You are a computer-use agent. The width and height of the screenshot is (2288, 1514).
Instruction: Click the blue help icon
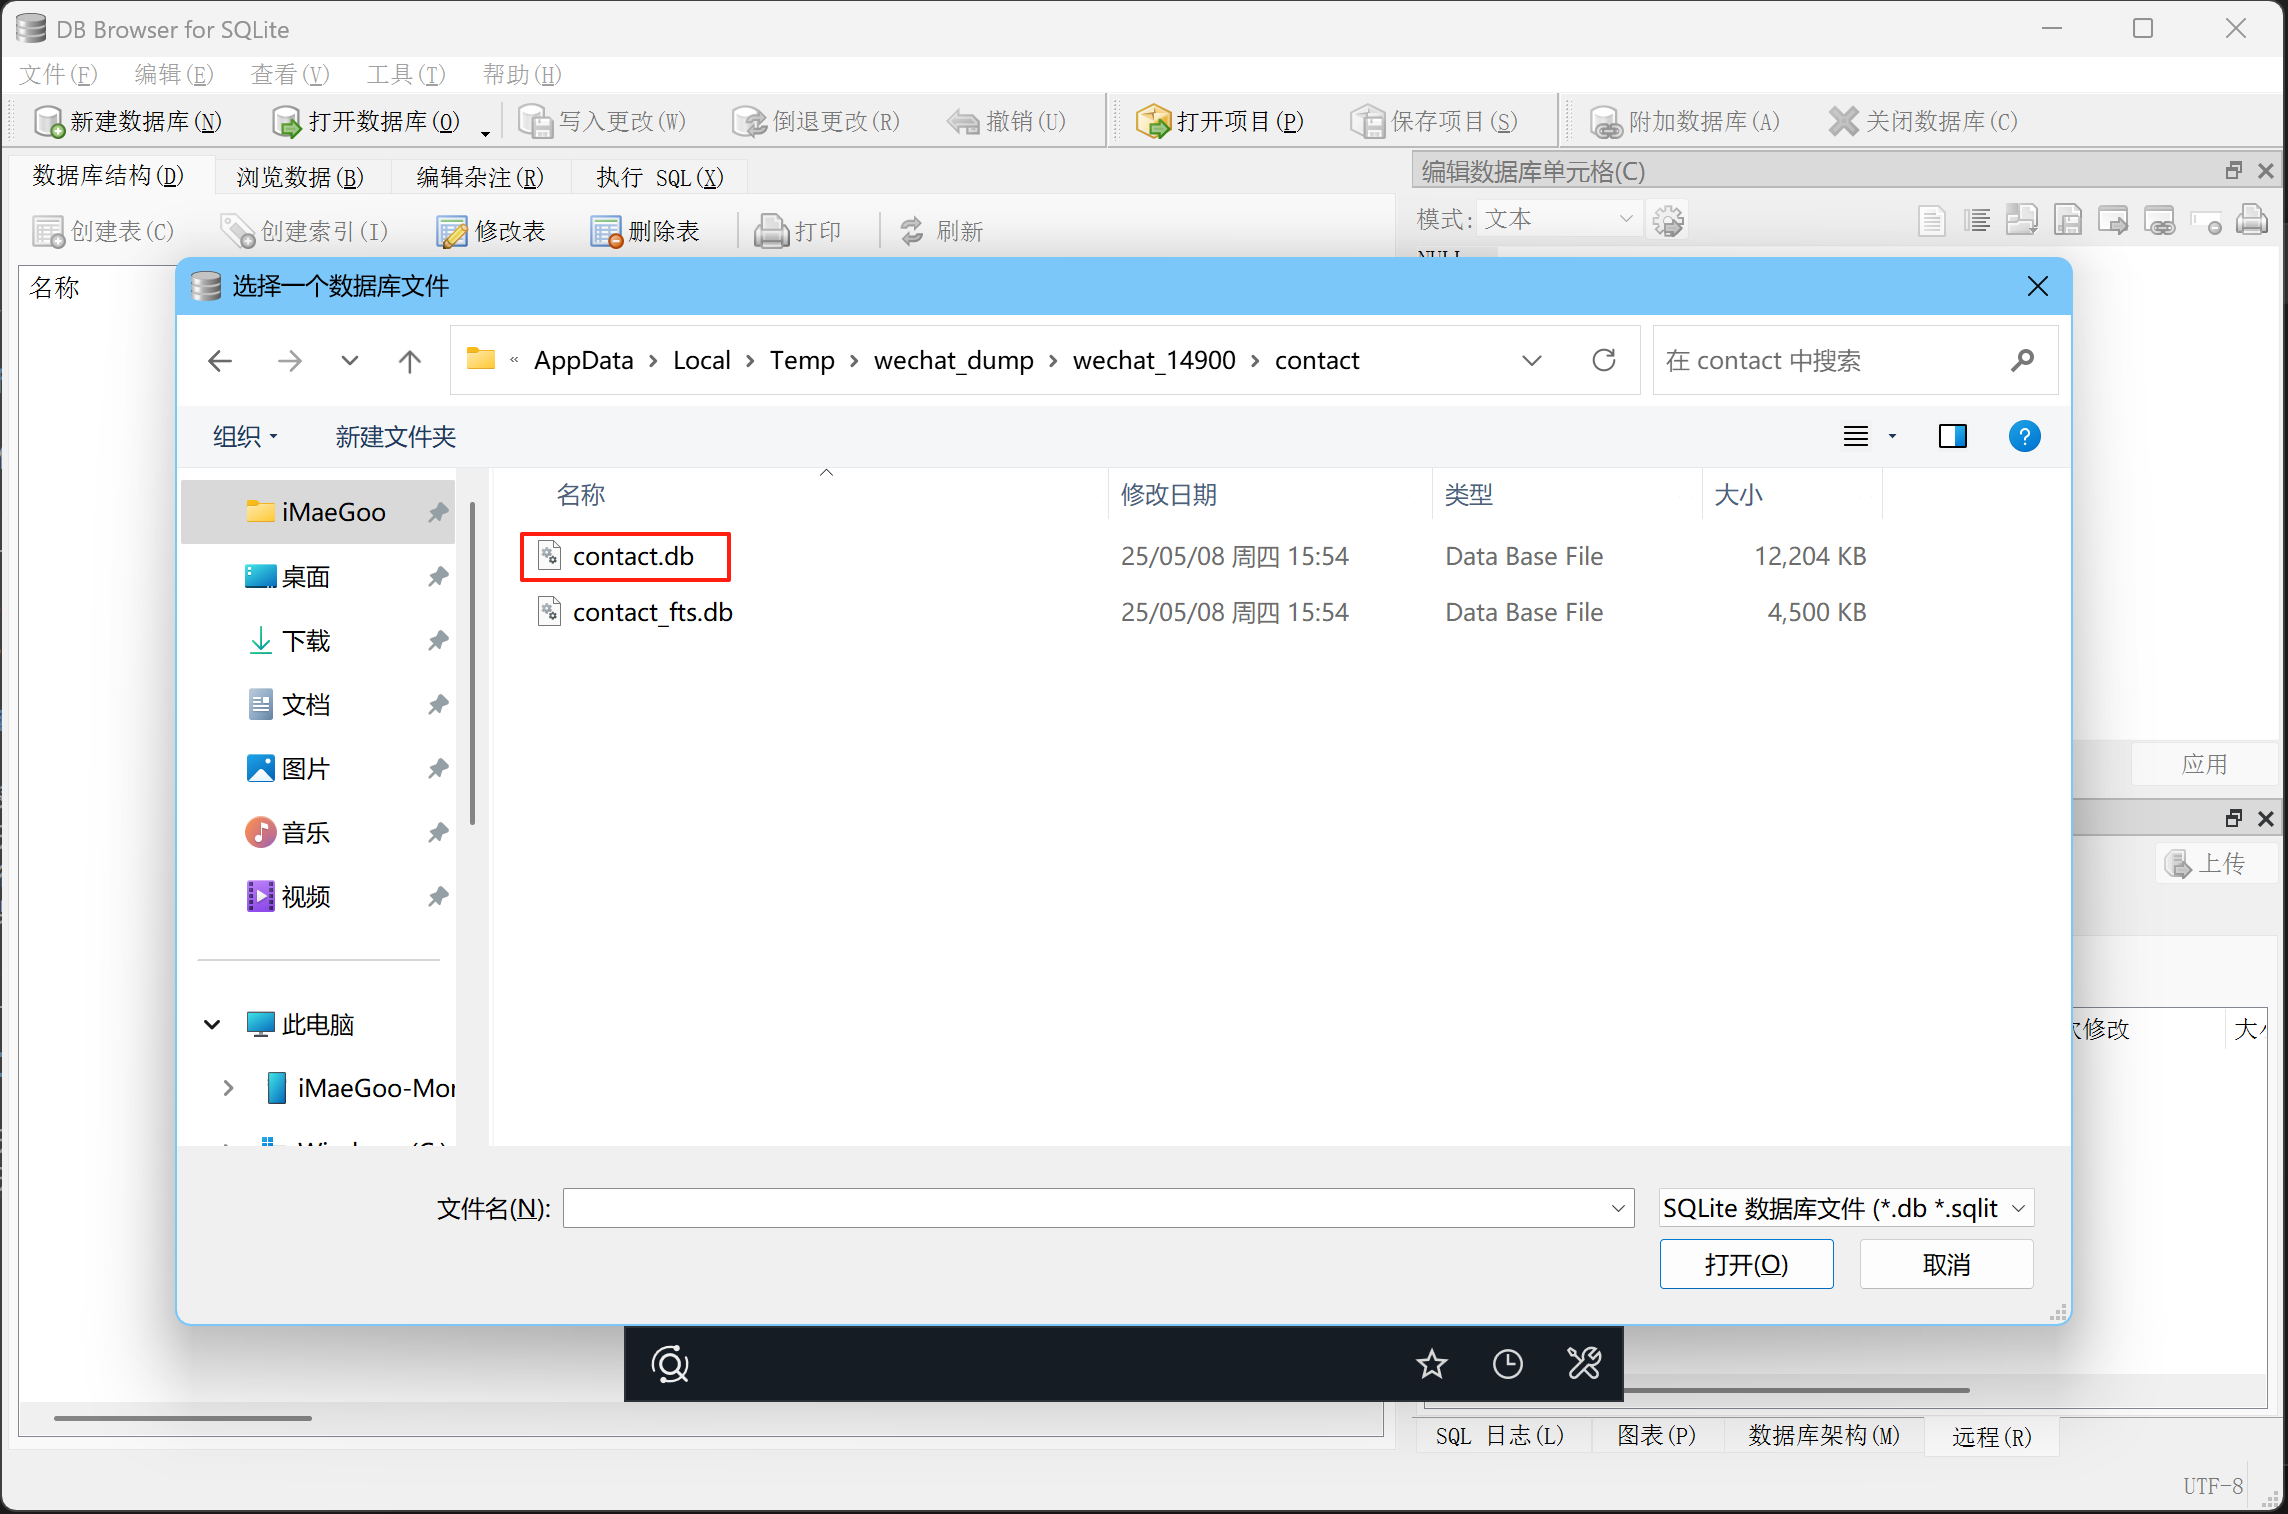pos(2024,436)
